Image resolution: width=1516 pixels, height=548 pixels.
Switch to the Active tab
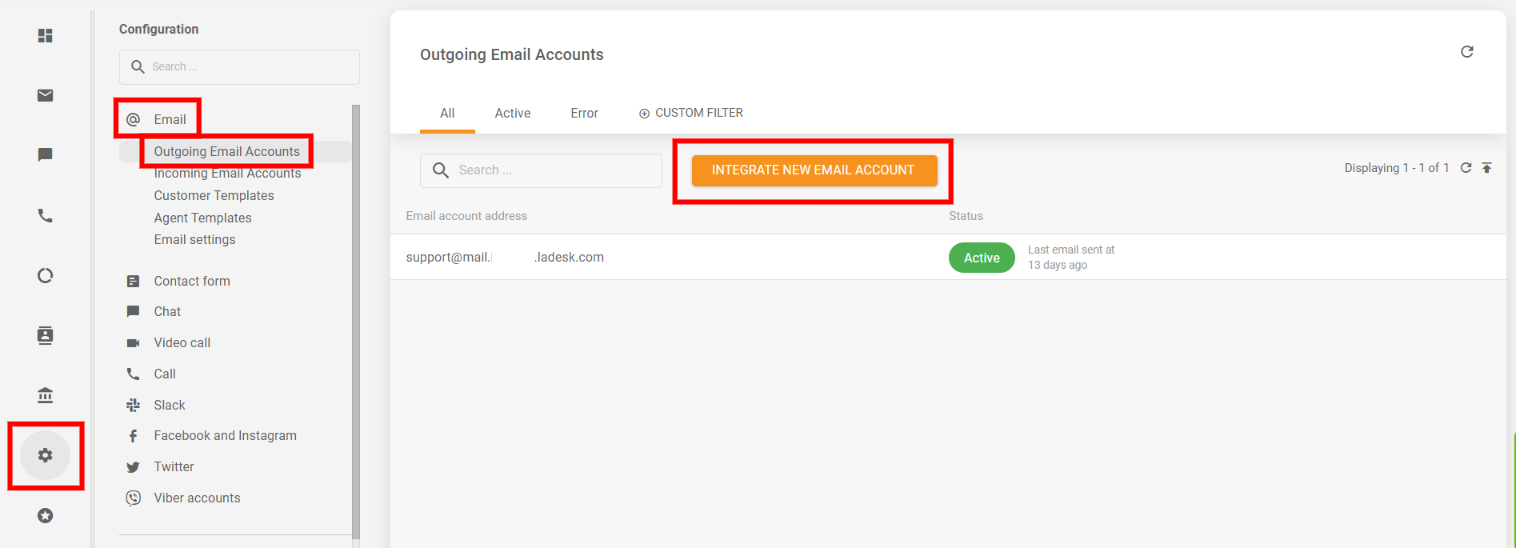point(512,113)
